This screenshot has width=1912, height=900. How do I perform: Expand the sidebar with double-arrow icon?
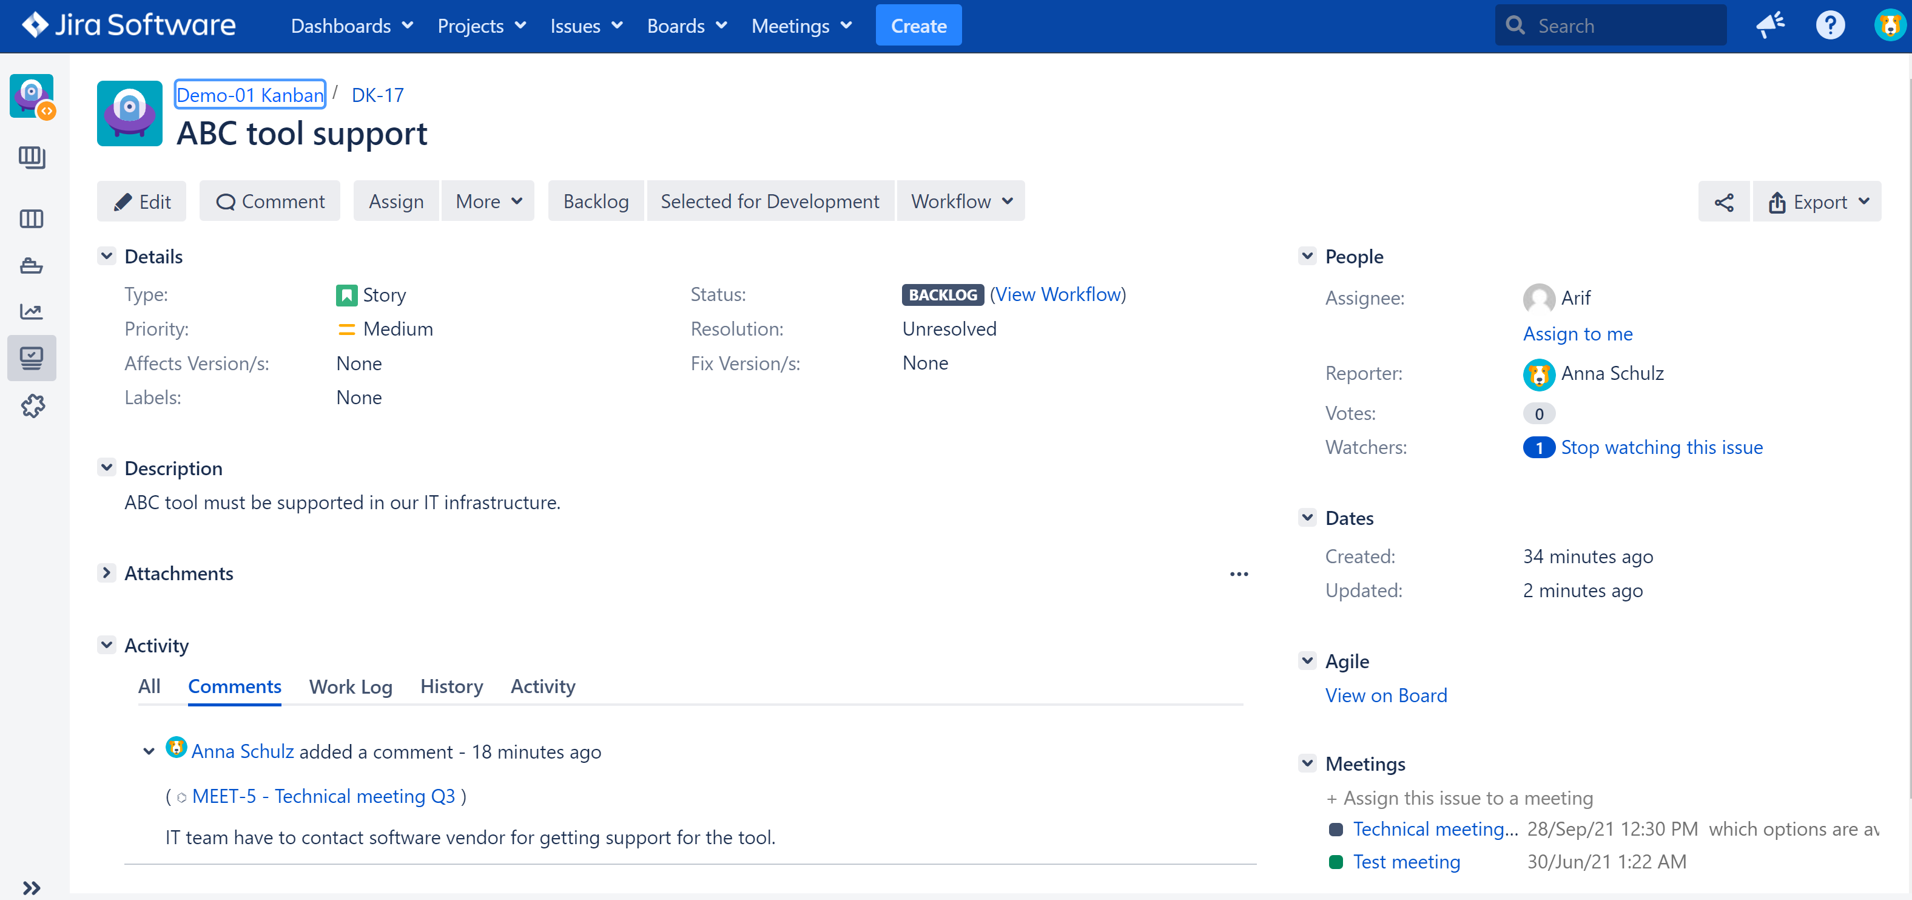(32, 887)
